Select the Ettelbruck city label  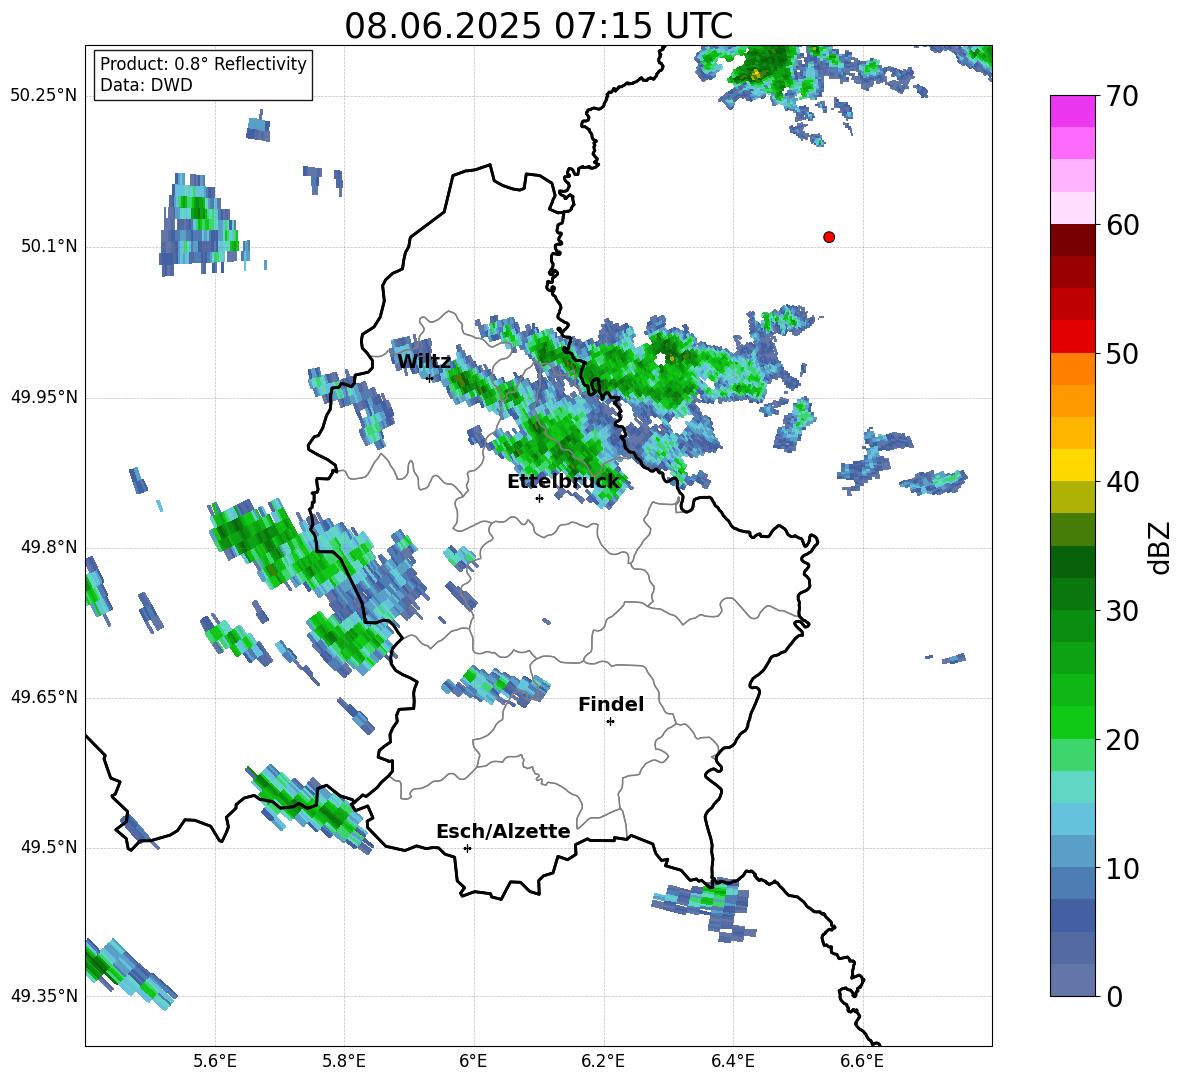[563, 482]
